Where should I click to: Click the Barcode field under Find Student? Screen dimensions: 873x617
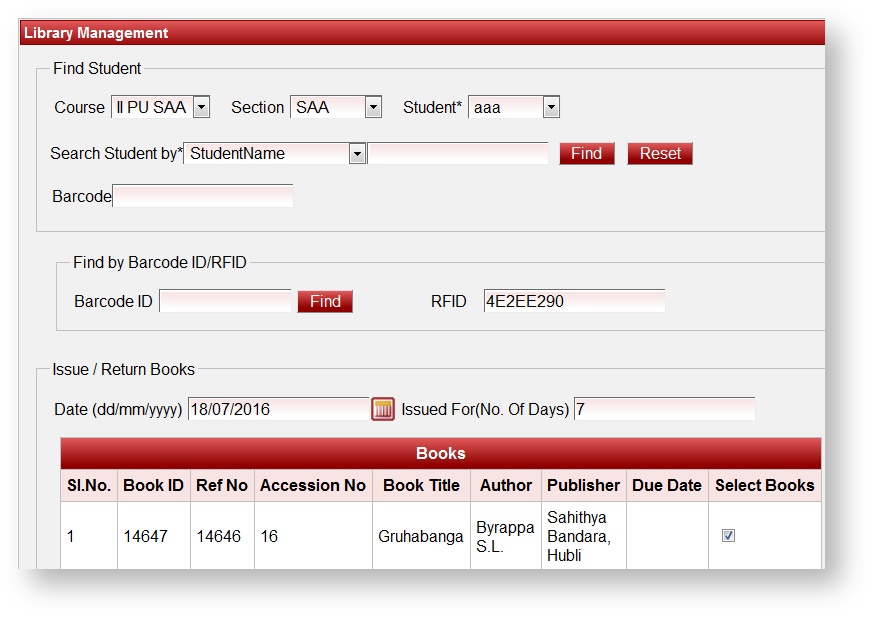tap(203, 197)
